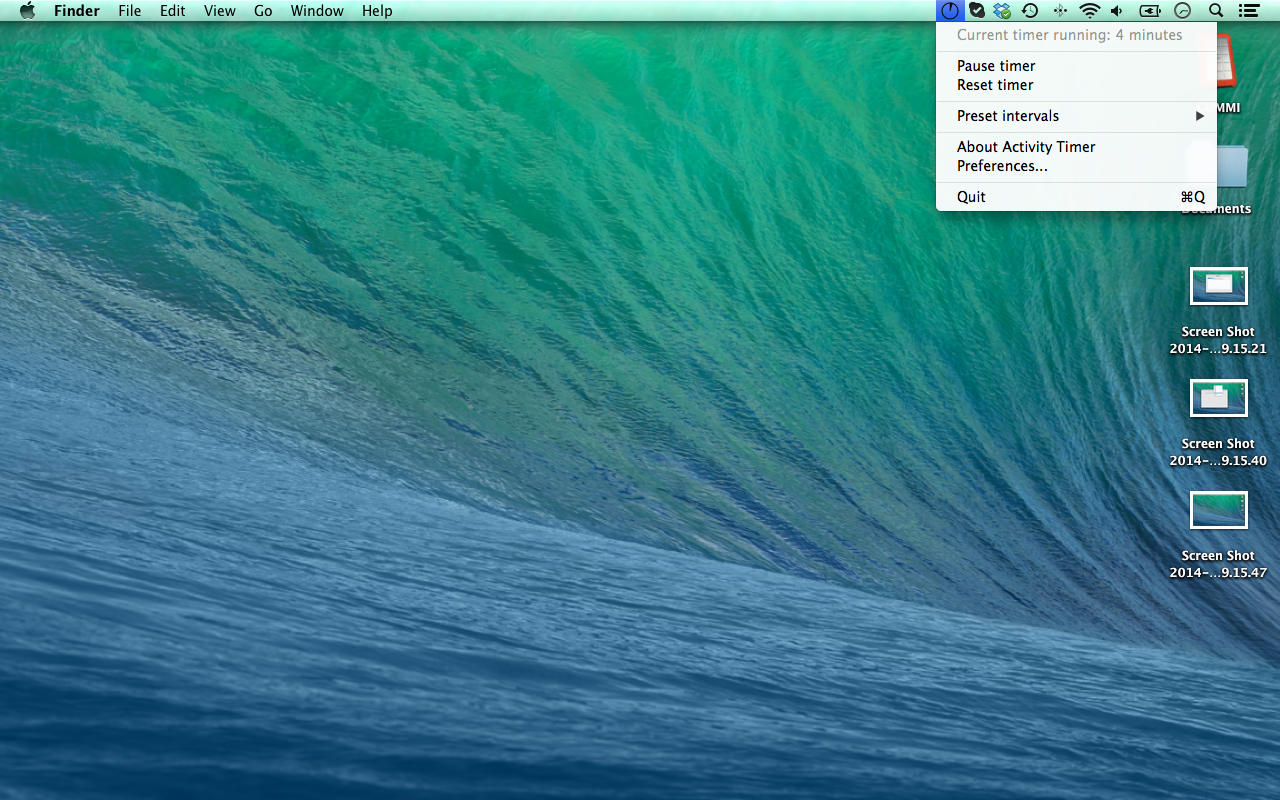This screenshot has height=800, width=1280.
Task: Open Preferences... from the timer menu
Action: [x=1076, y=166]
